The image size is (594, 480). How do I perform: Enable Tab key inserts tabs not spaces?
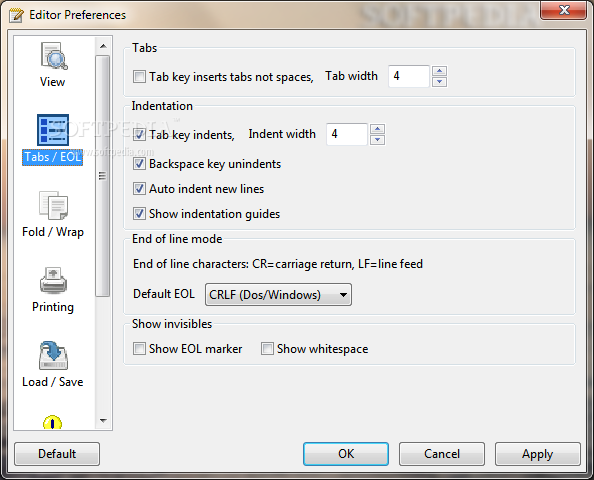coord(139,77)
